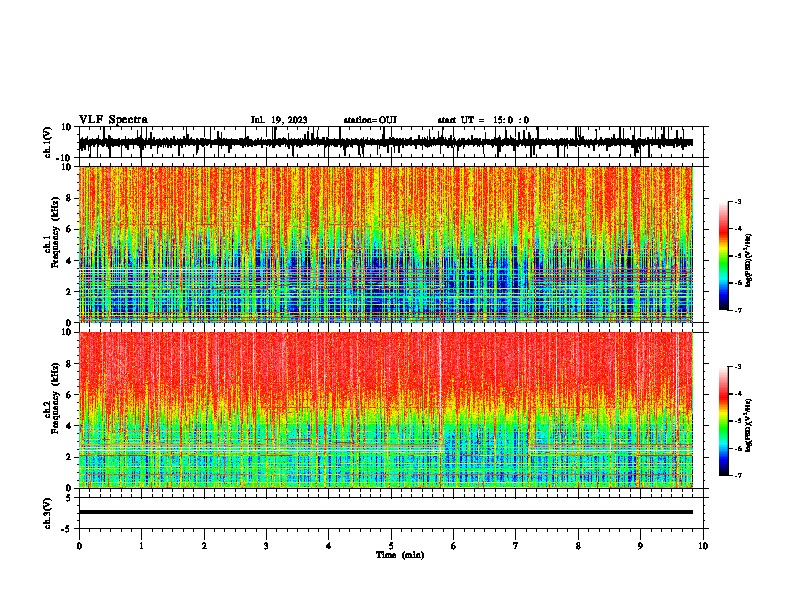Click inside the ch.1 frequency spectrogram
Image resolution: width=792 pixels, height=612 pixels.
pos(385,244)
